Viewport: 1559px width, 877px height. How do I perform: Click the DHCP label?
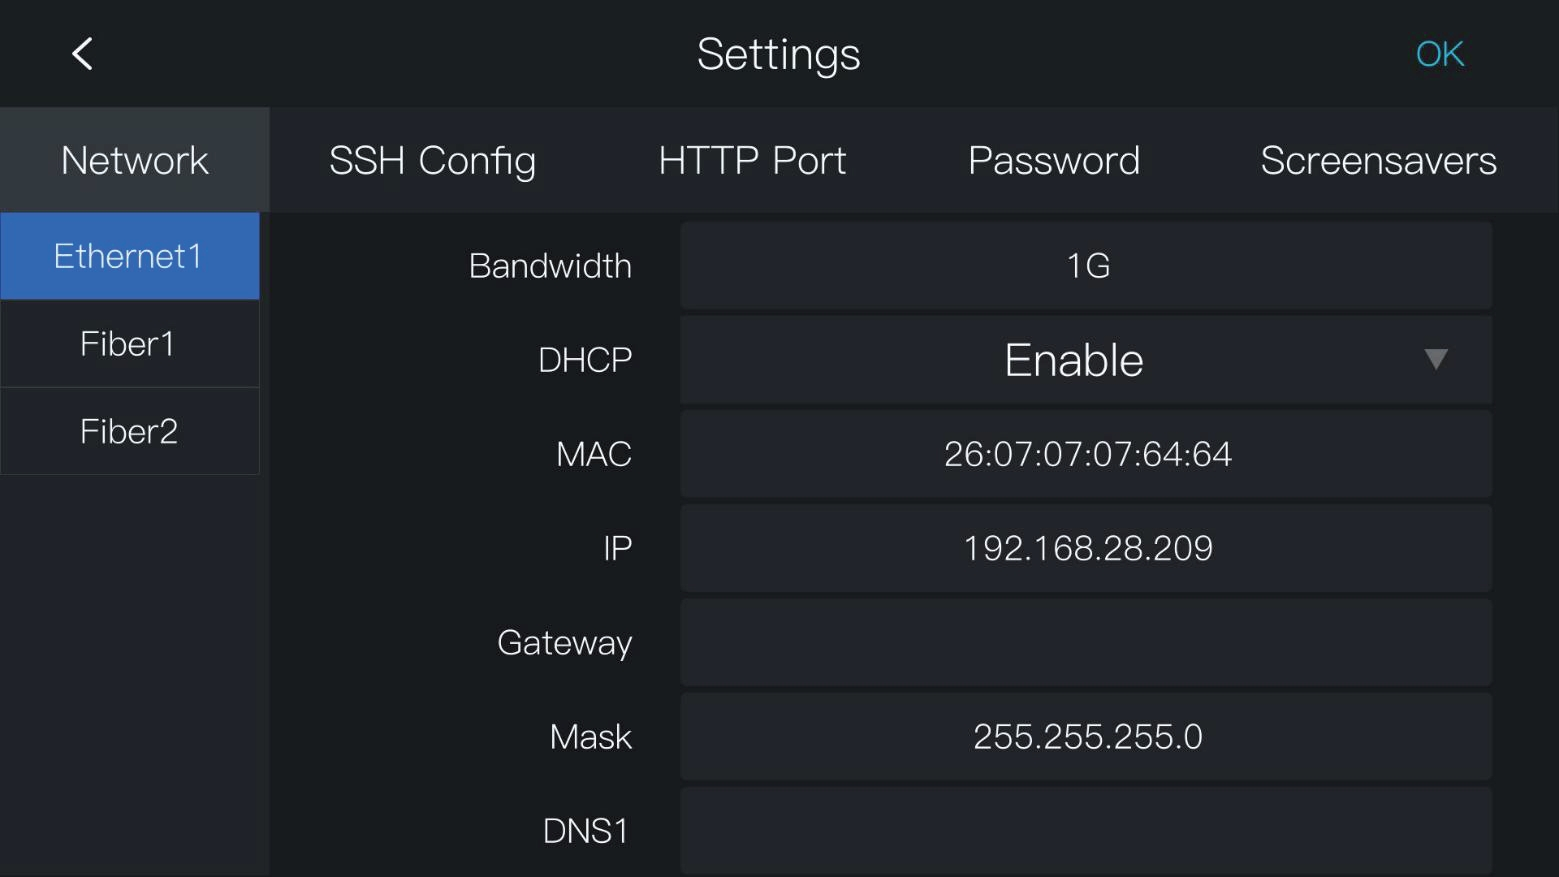585,360
